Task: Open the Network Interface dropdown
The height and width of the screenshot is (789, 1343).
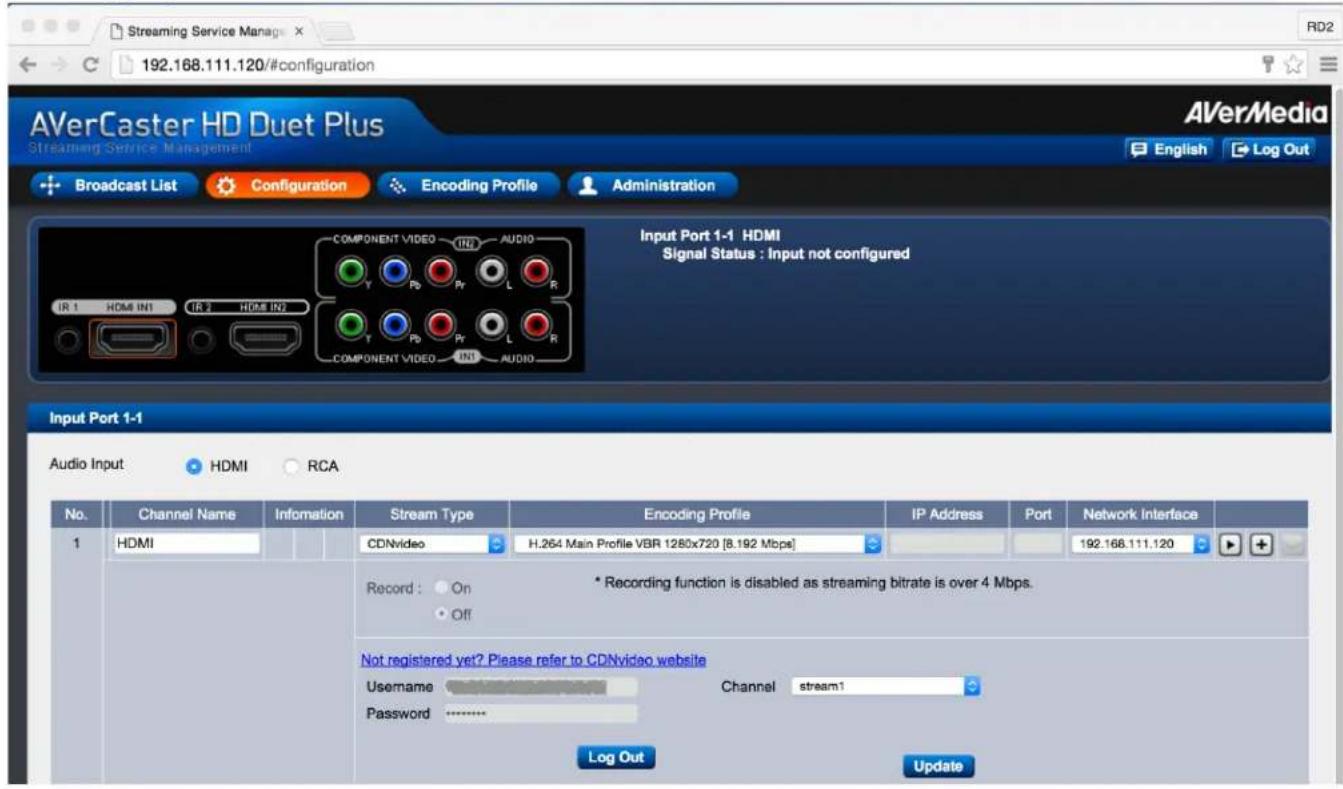Action: 1142,544
